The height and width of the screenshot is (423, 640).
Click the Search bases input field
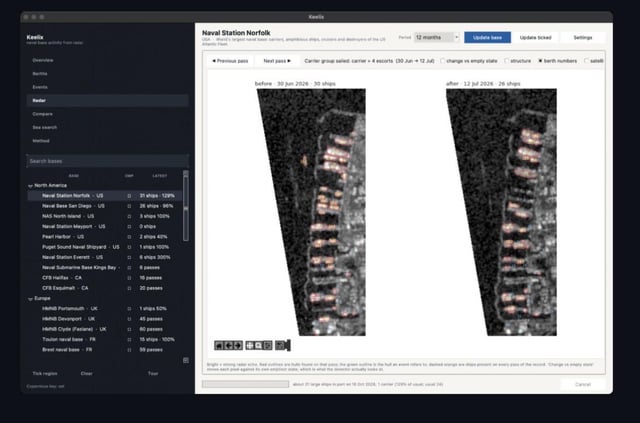click(x=108, y=161)
